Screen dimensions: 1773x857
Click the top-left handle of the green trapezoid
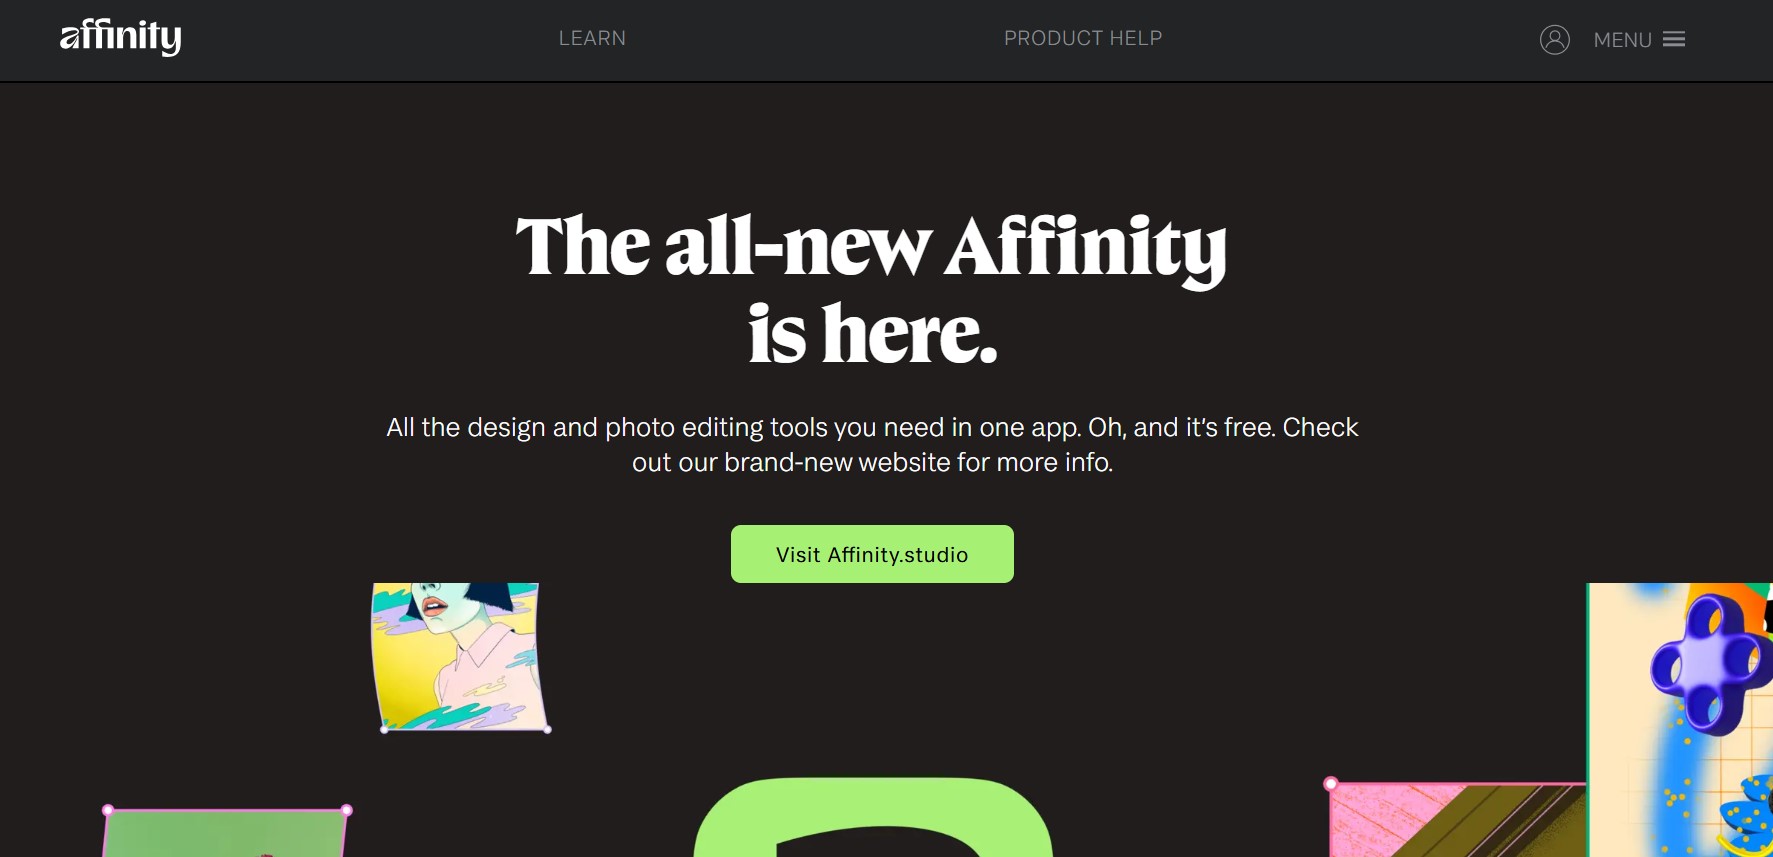[108, 810]
